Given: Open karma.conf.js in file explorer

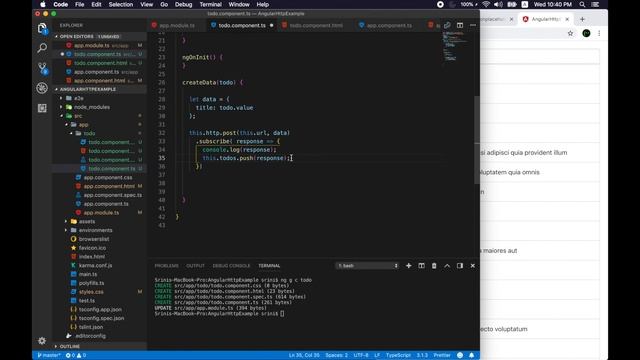Looking at the screenshot, I should click(x=96, y=265).
